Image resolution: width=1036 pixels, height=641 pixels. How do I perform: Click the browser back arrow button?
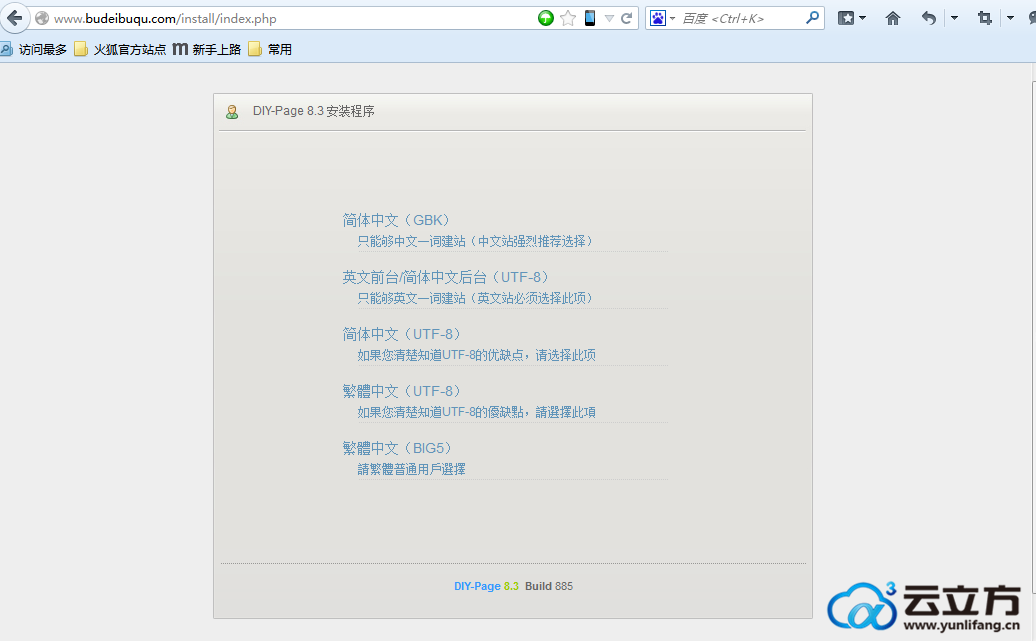click(x=15, y=18)
